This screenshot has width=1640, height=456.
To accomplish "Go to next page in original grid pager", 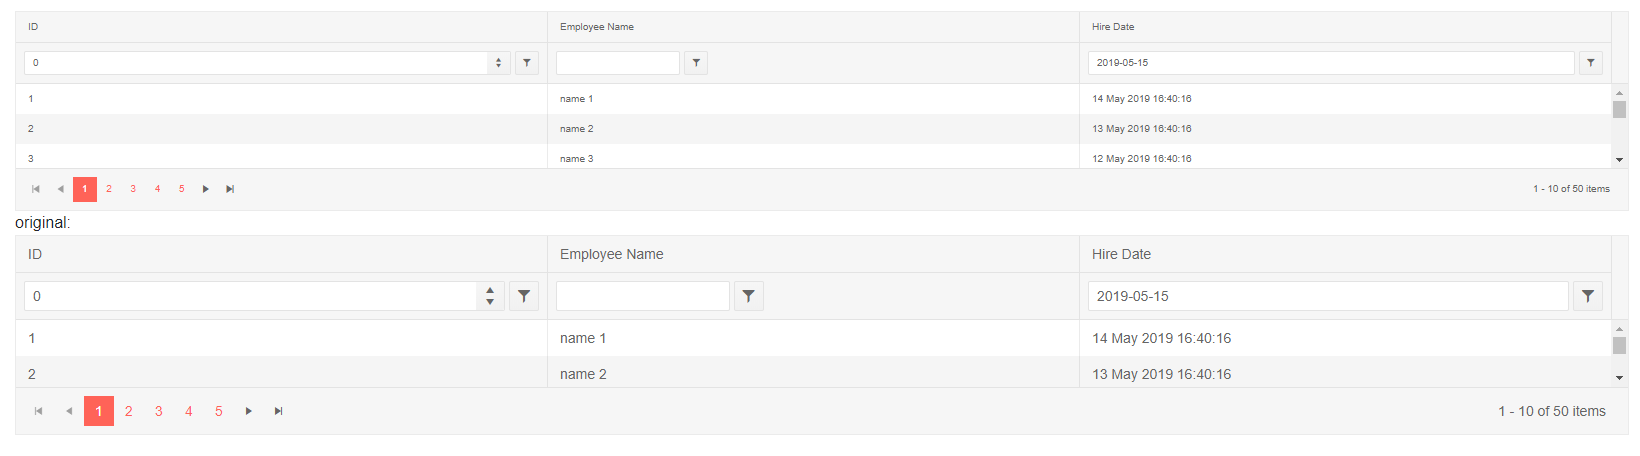I will [x=249, y=411].
